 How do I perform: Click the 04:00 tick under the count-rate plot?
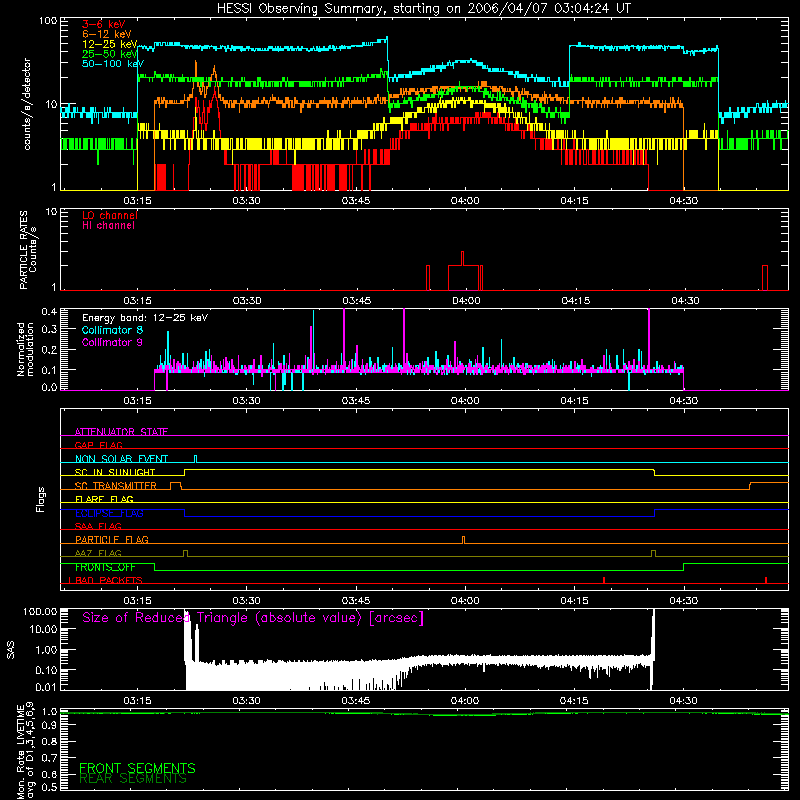point(465,201)
